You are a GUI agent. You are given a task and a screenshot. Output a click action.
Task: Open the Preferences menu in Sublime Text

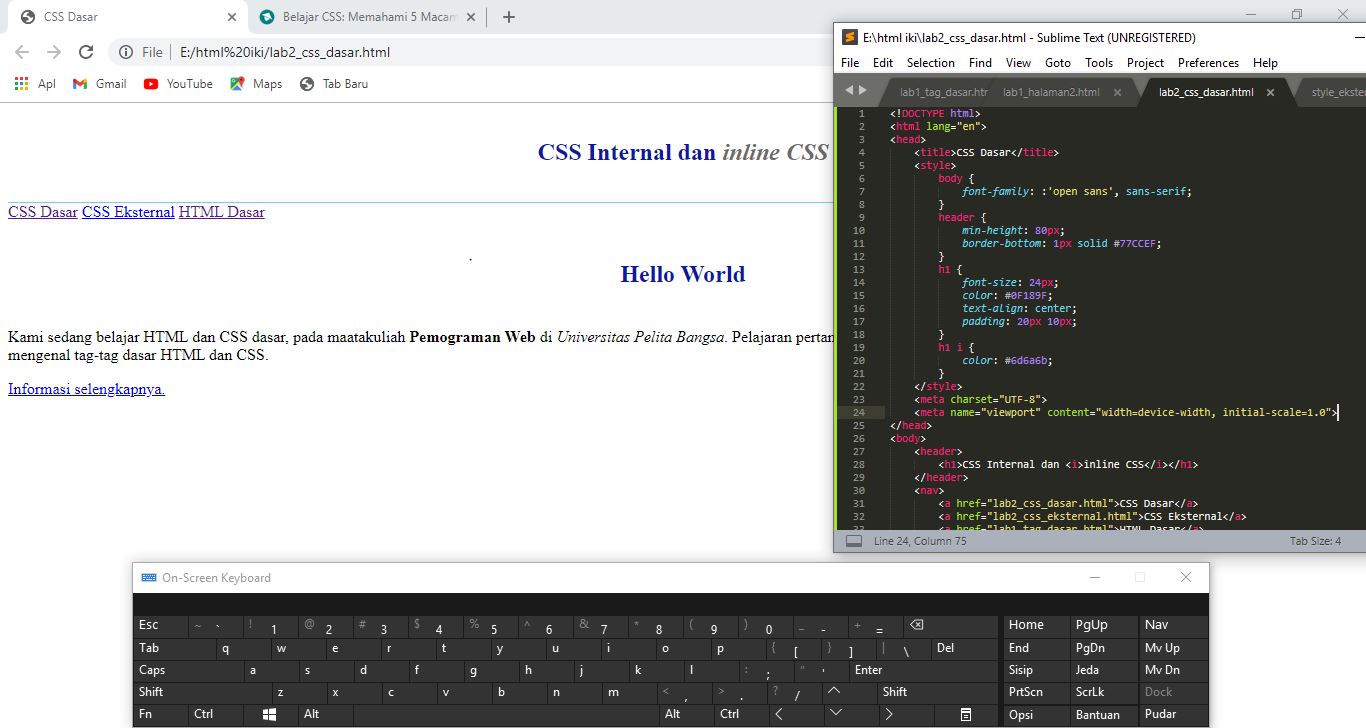1208,62
